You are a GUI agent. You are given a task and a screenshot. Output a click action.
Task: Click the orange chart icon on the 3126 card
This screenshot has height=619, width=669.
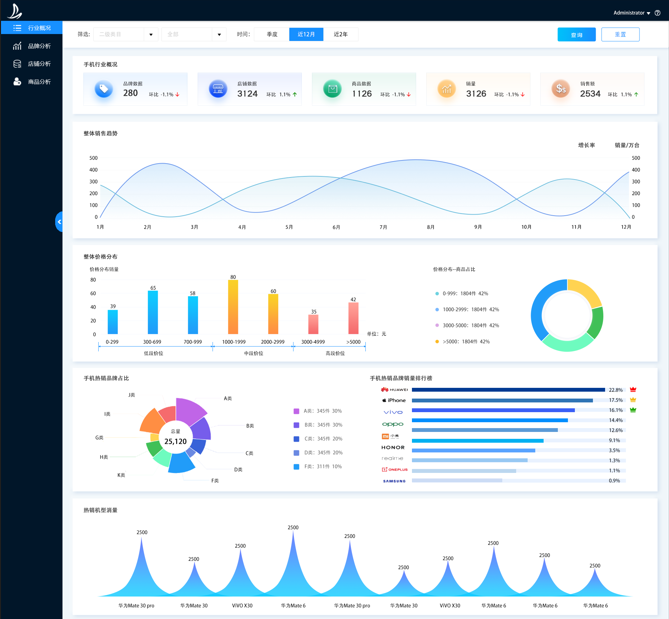point(447,89)
